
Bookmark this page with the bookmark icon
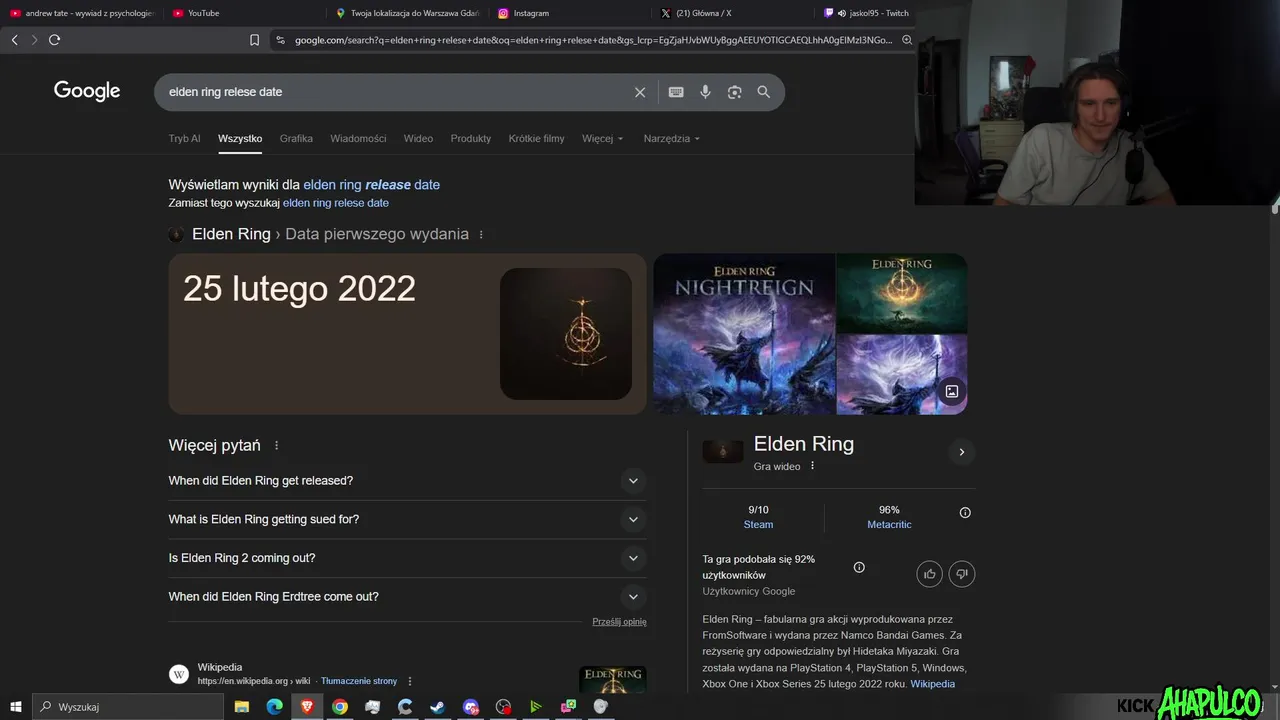[x=254, y=40]
